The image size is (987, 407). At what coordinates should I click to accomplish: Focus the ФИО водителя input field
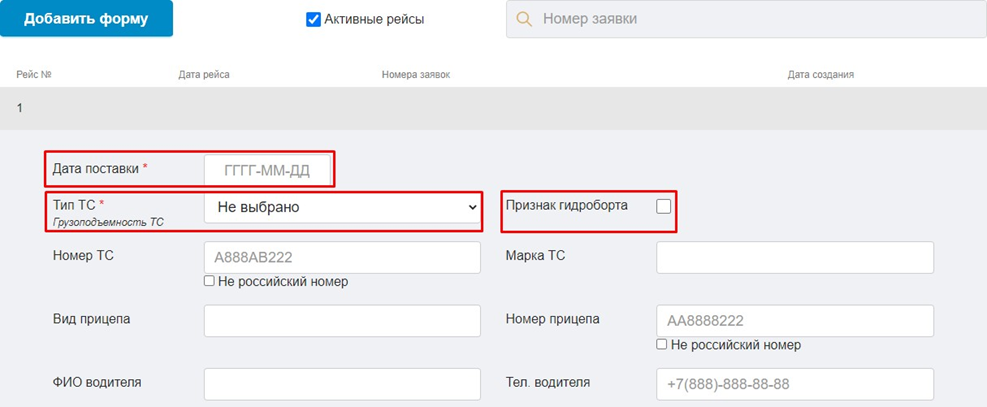342,384
